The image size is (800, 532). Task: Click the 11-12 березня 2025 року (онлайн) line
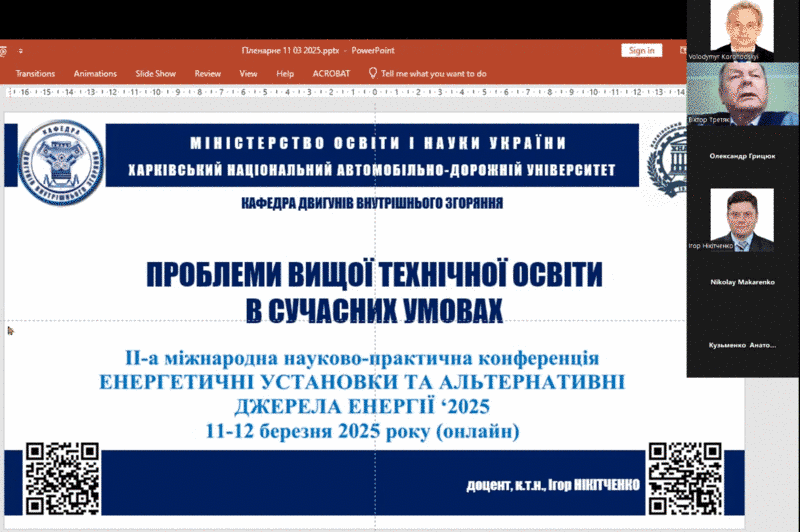[x=362, y=431]
